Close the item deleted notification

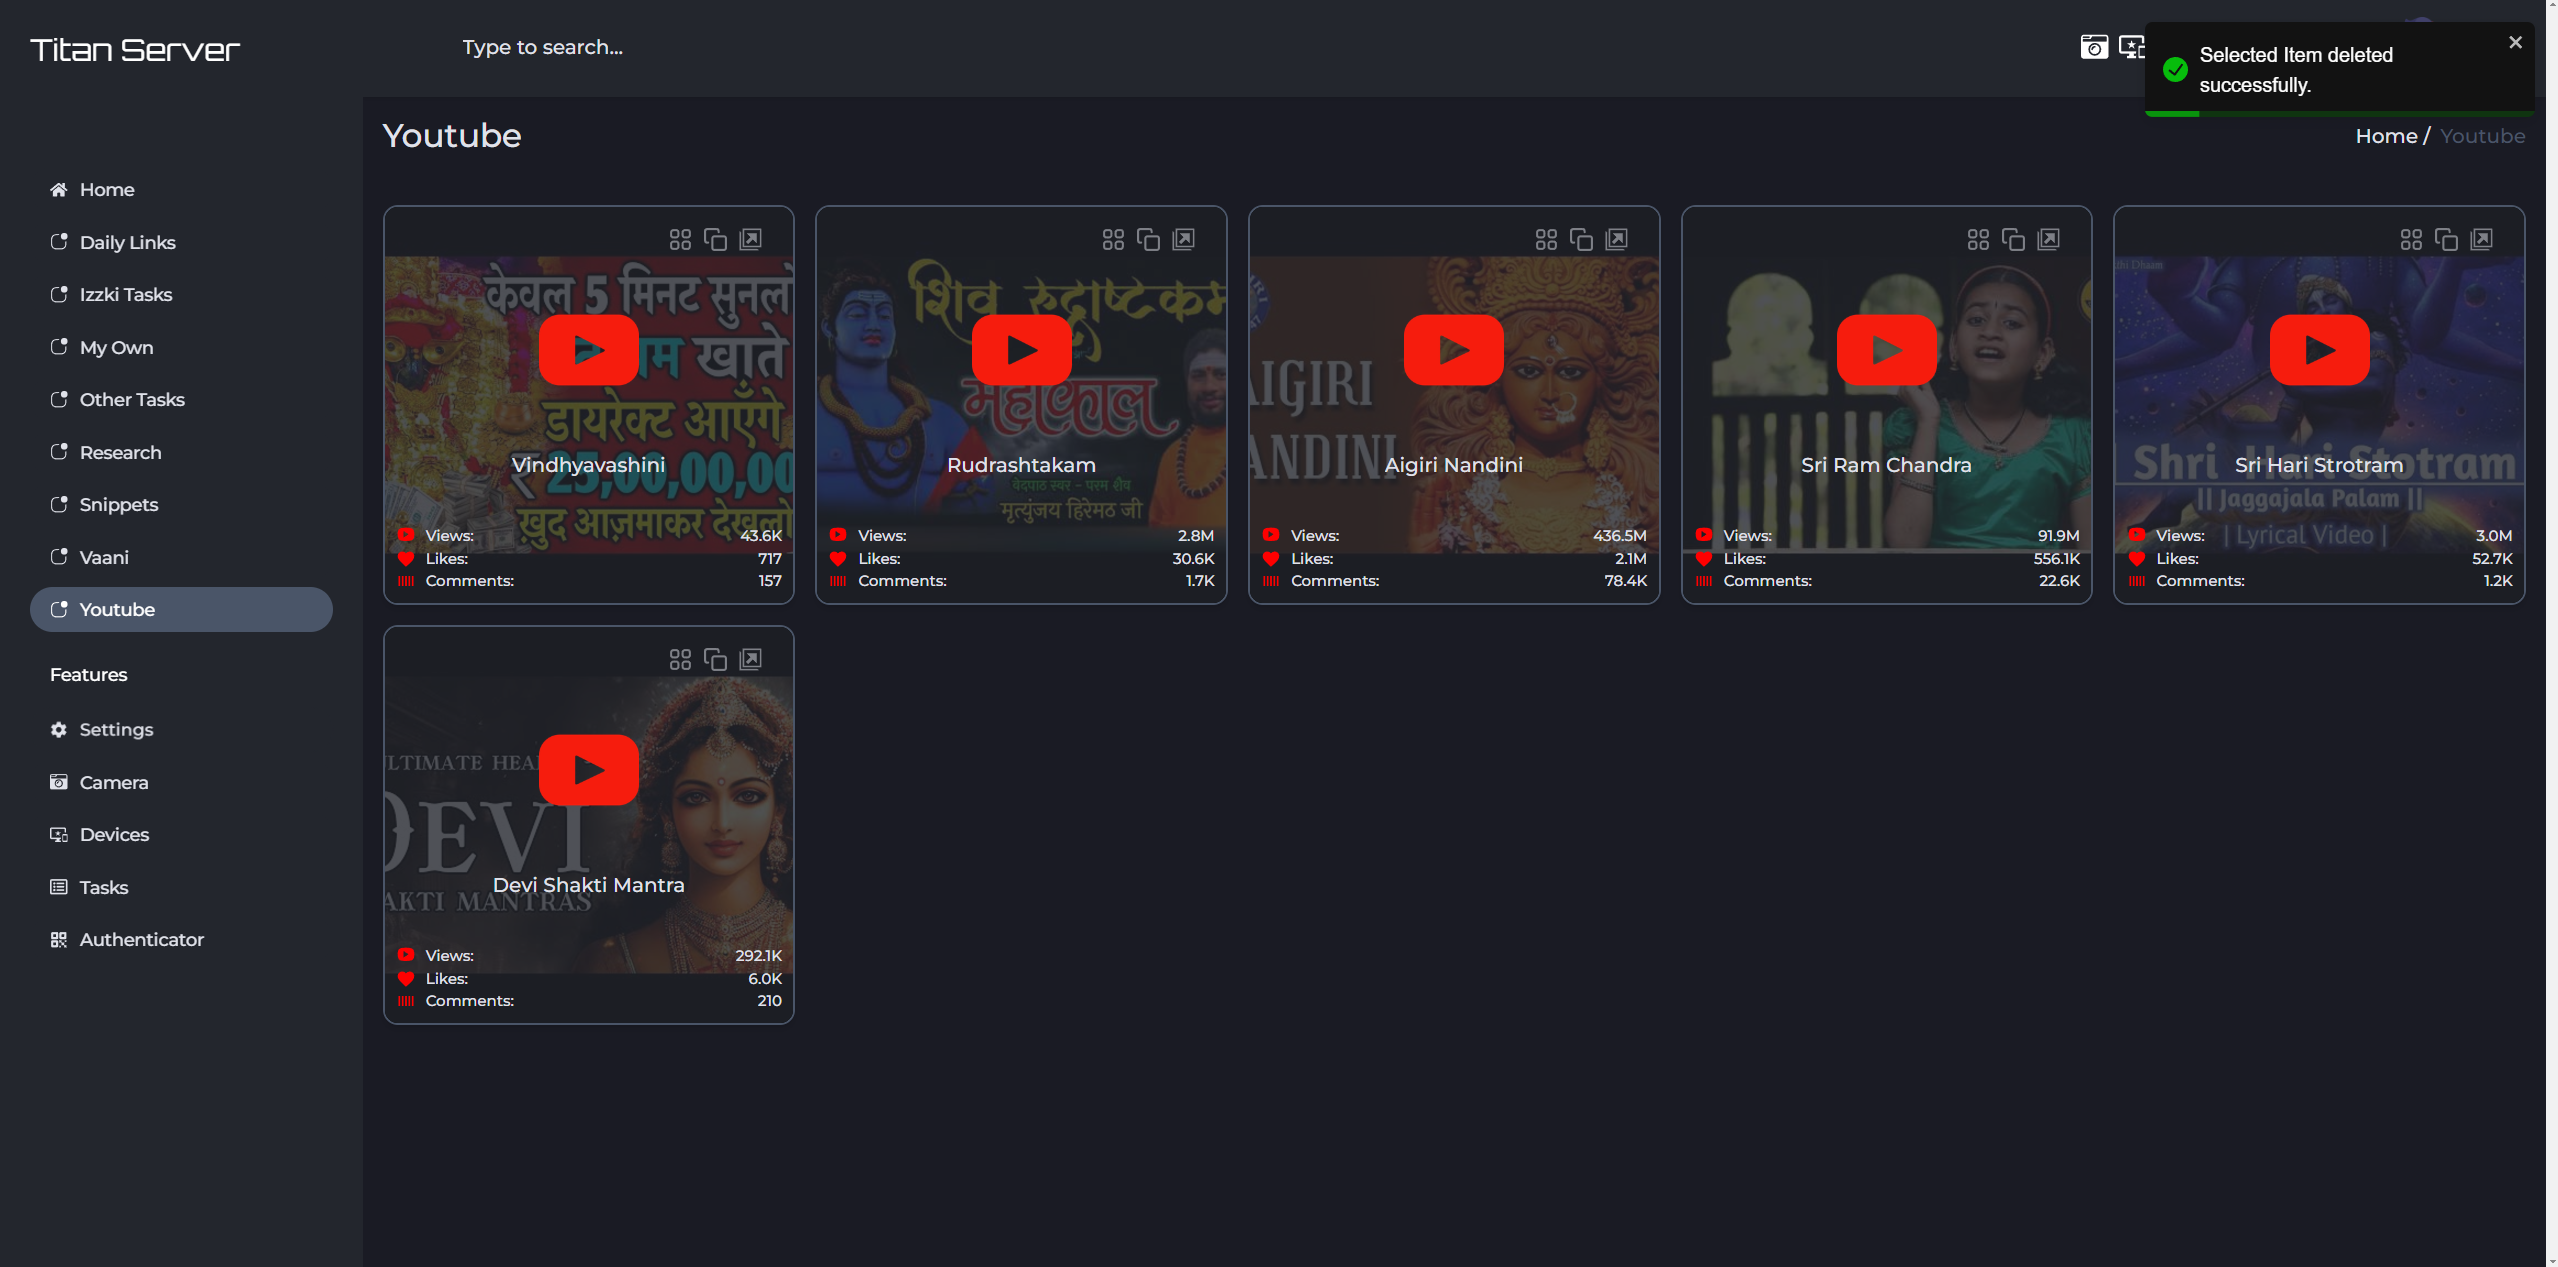2515,42
